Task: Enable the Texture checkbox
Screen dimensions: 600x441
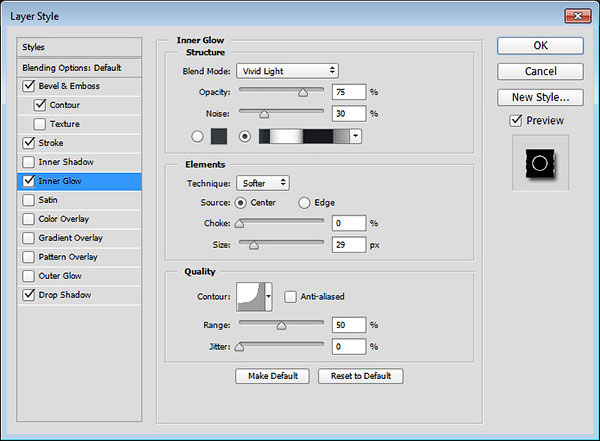Action: (x=39, y=124)
